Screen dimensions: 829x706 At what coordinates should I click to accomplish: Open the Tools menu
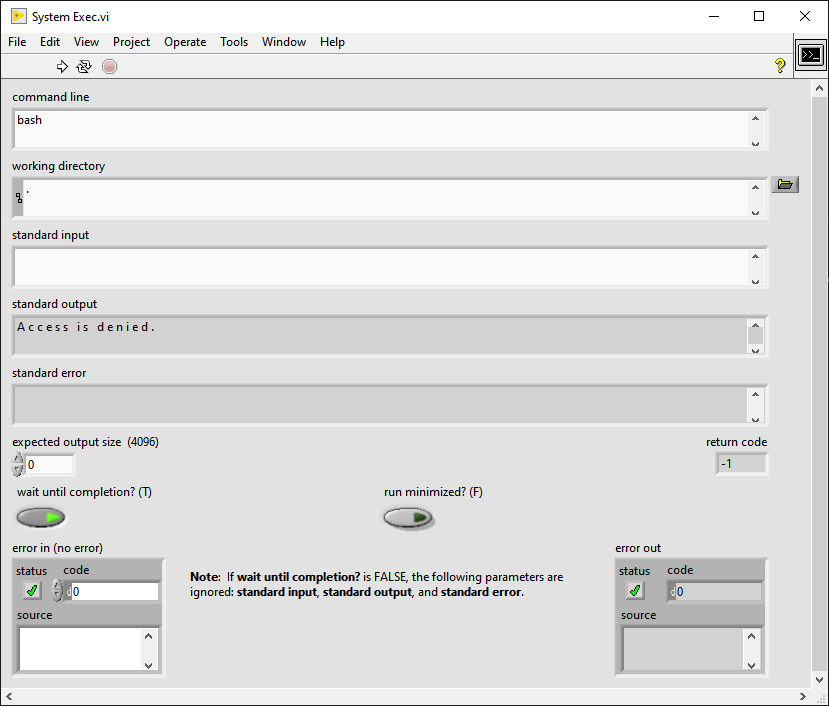tap(234, 42)
